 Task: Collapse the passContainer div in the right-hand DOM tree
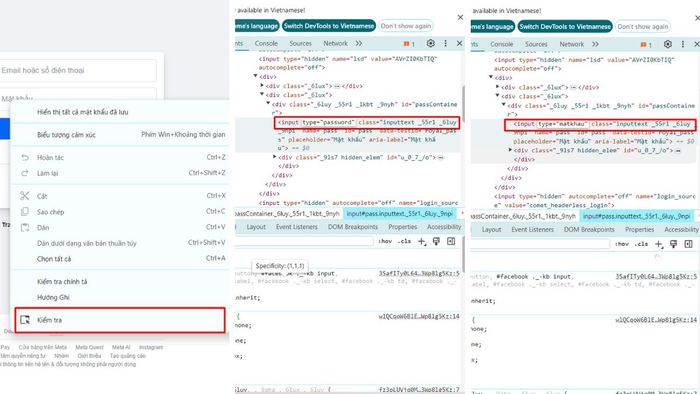pyautogui.click(x=504, y=105)
